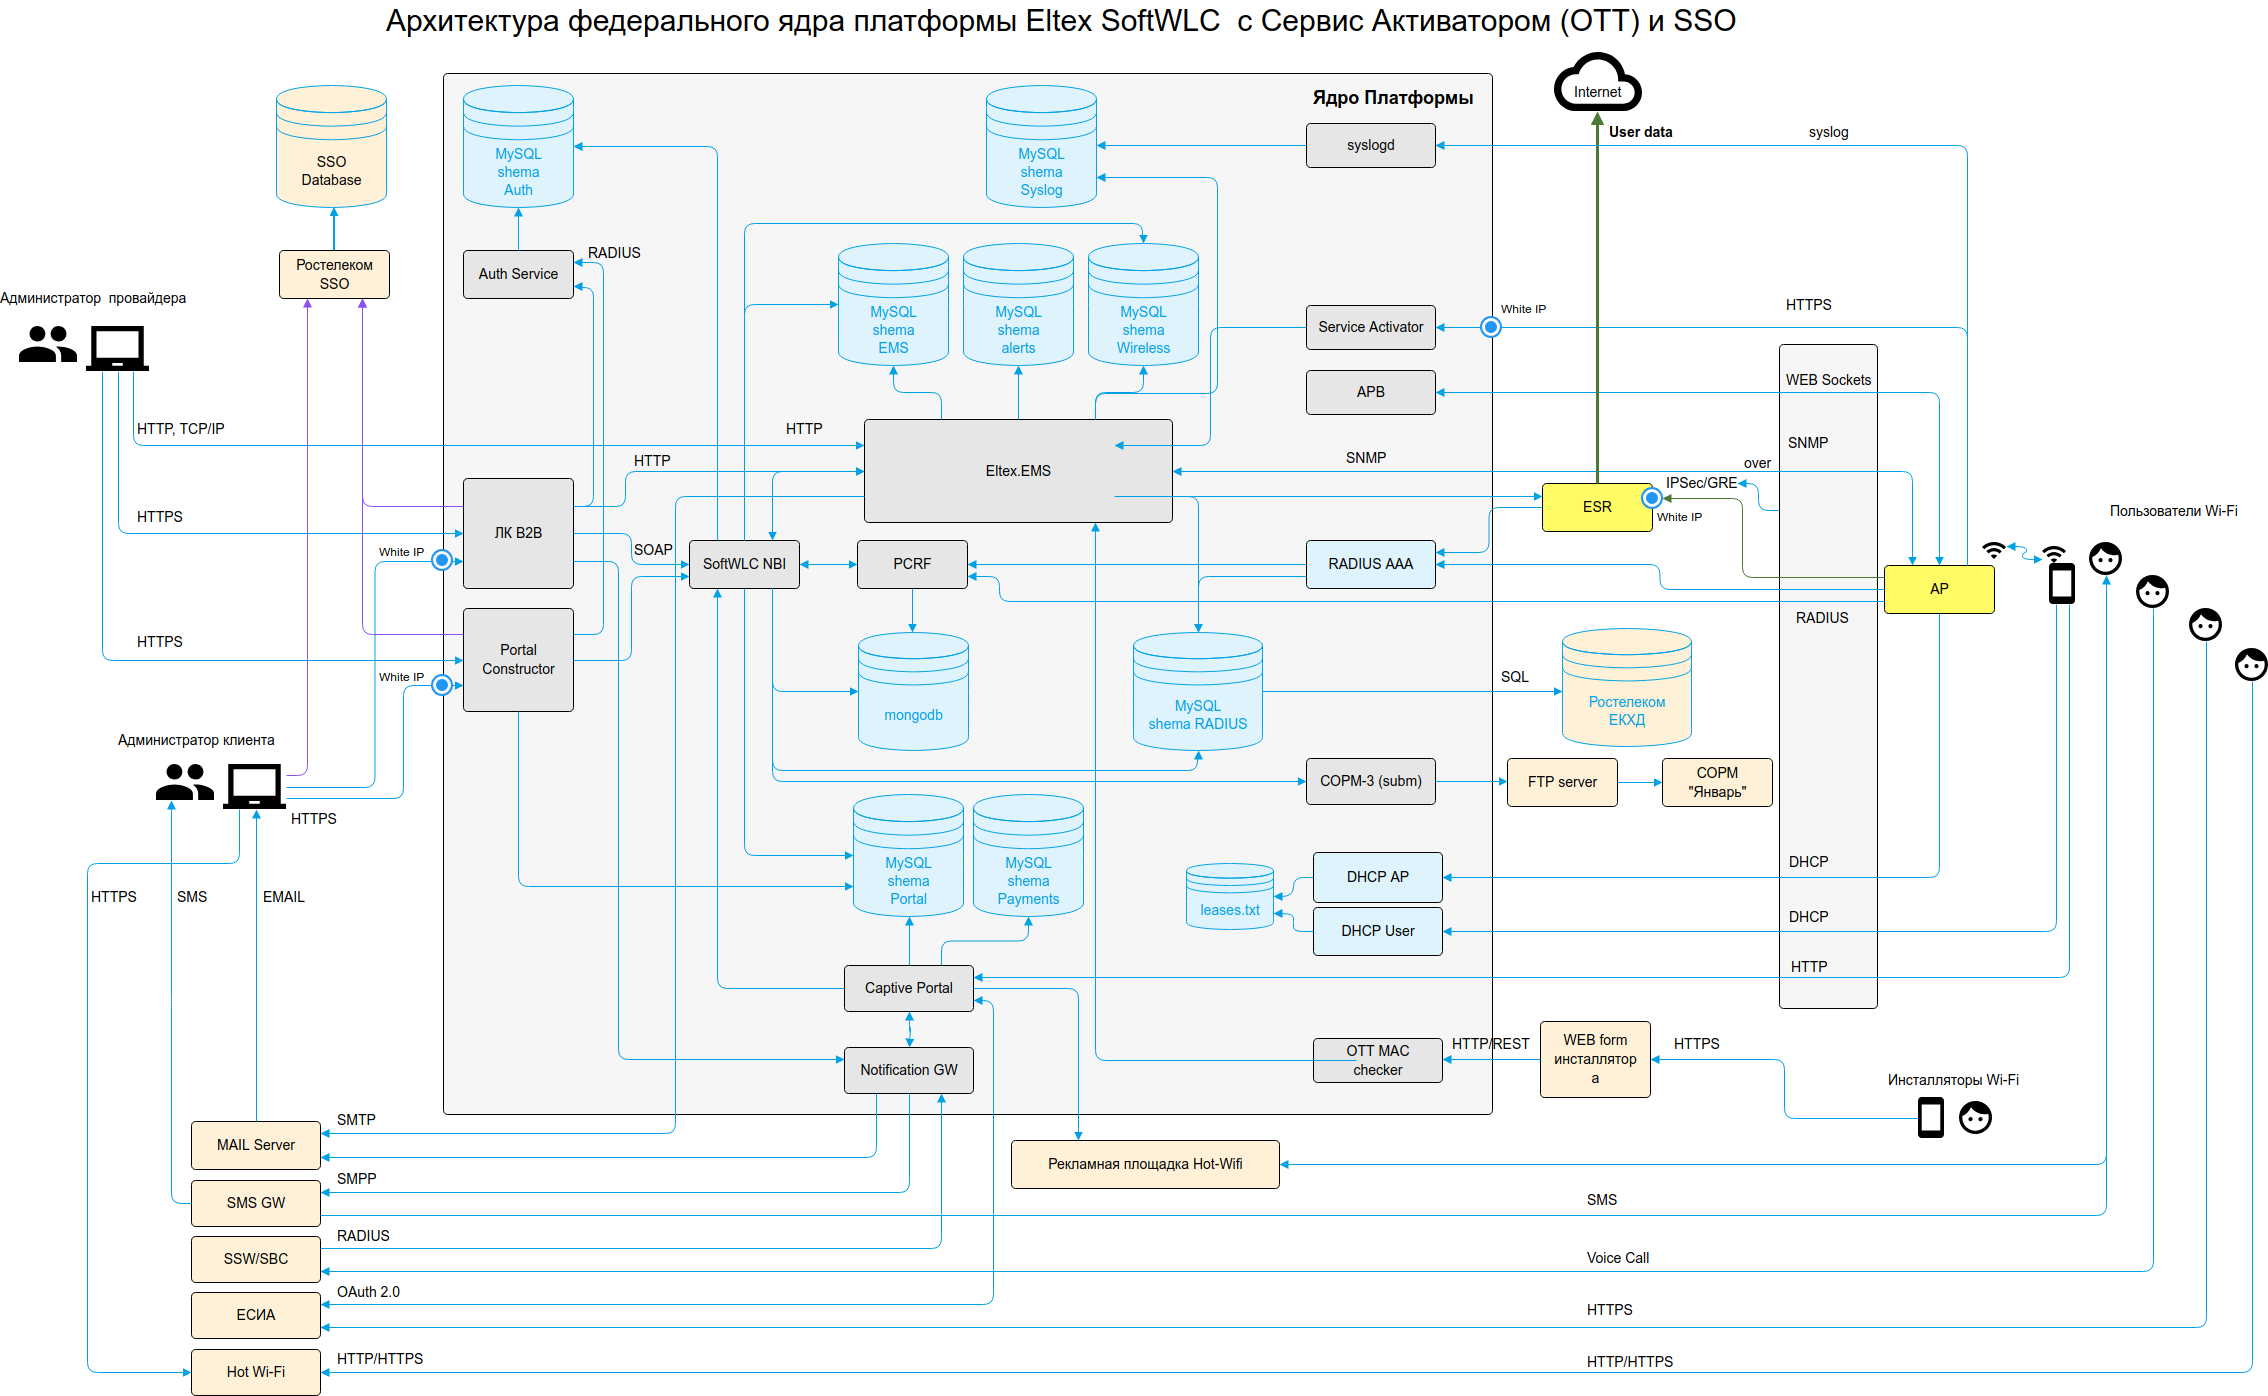Click the provider administrator laptop icon
Image resolution: width=2268 pixels, height=1396 pixels.
click(x=117, y=349)
